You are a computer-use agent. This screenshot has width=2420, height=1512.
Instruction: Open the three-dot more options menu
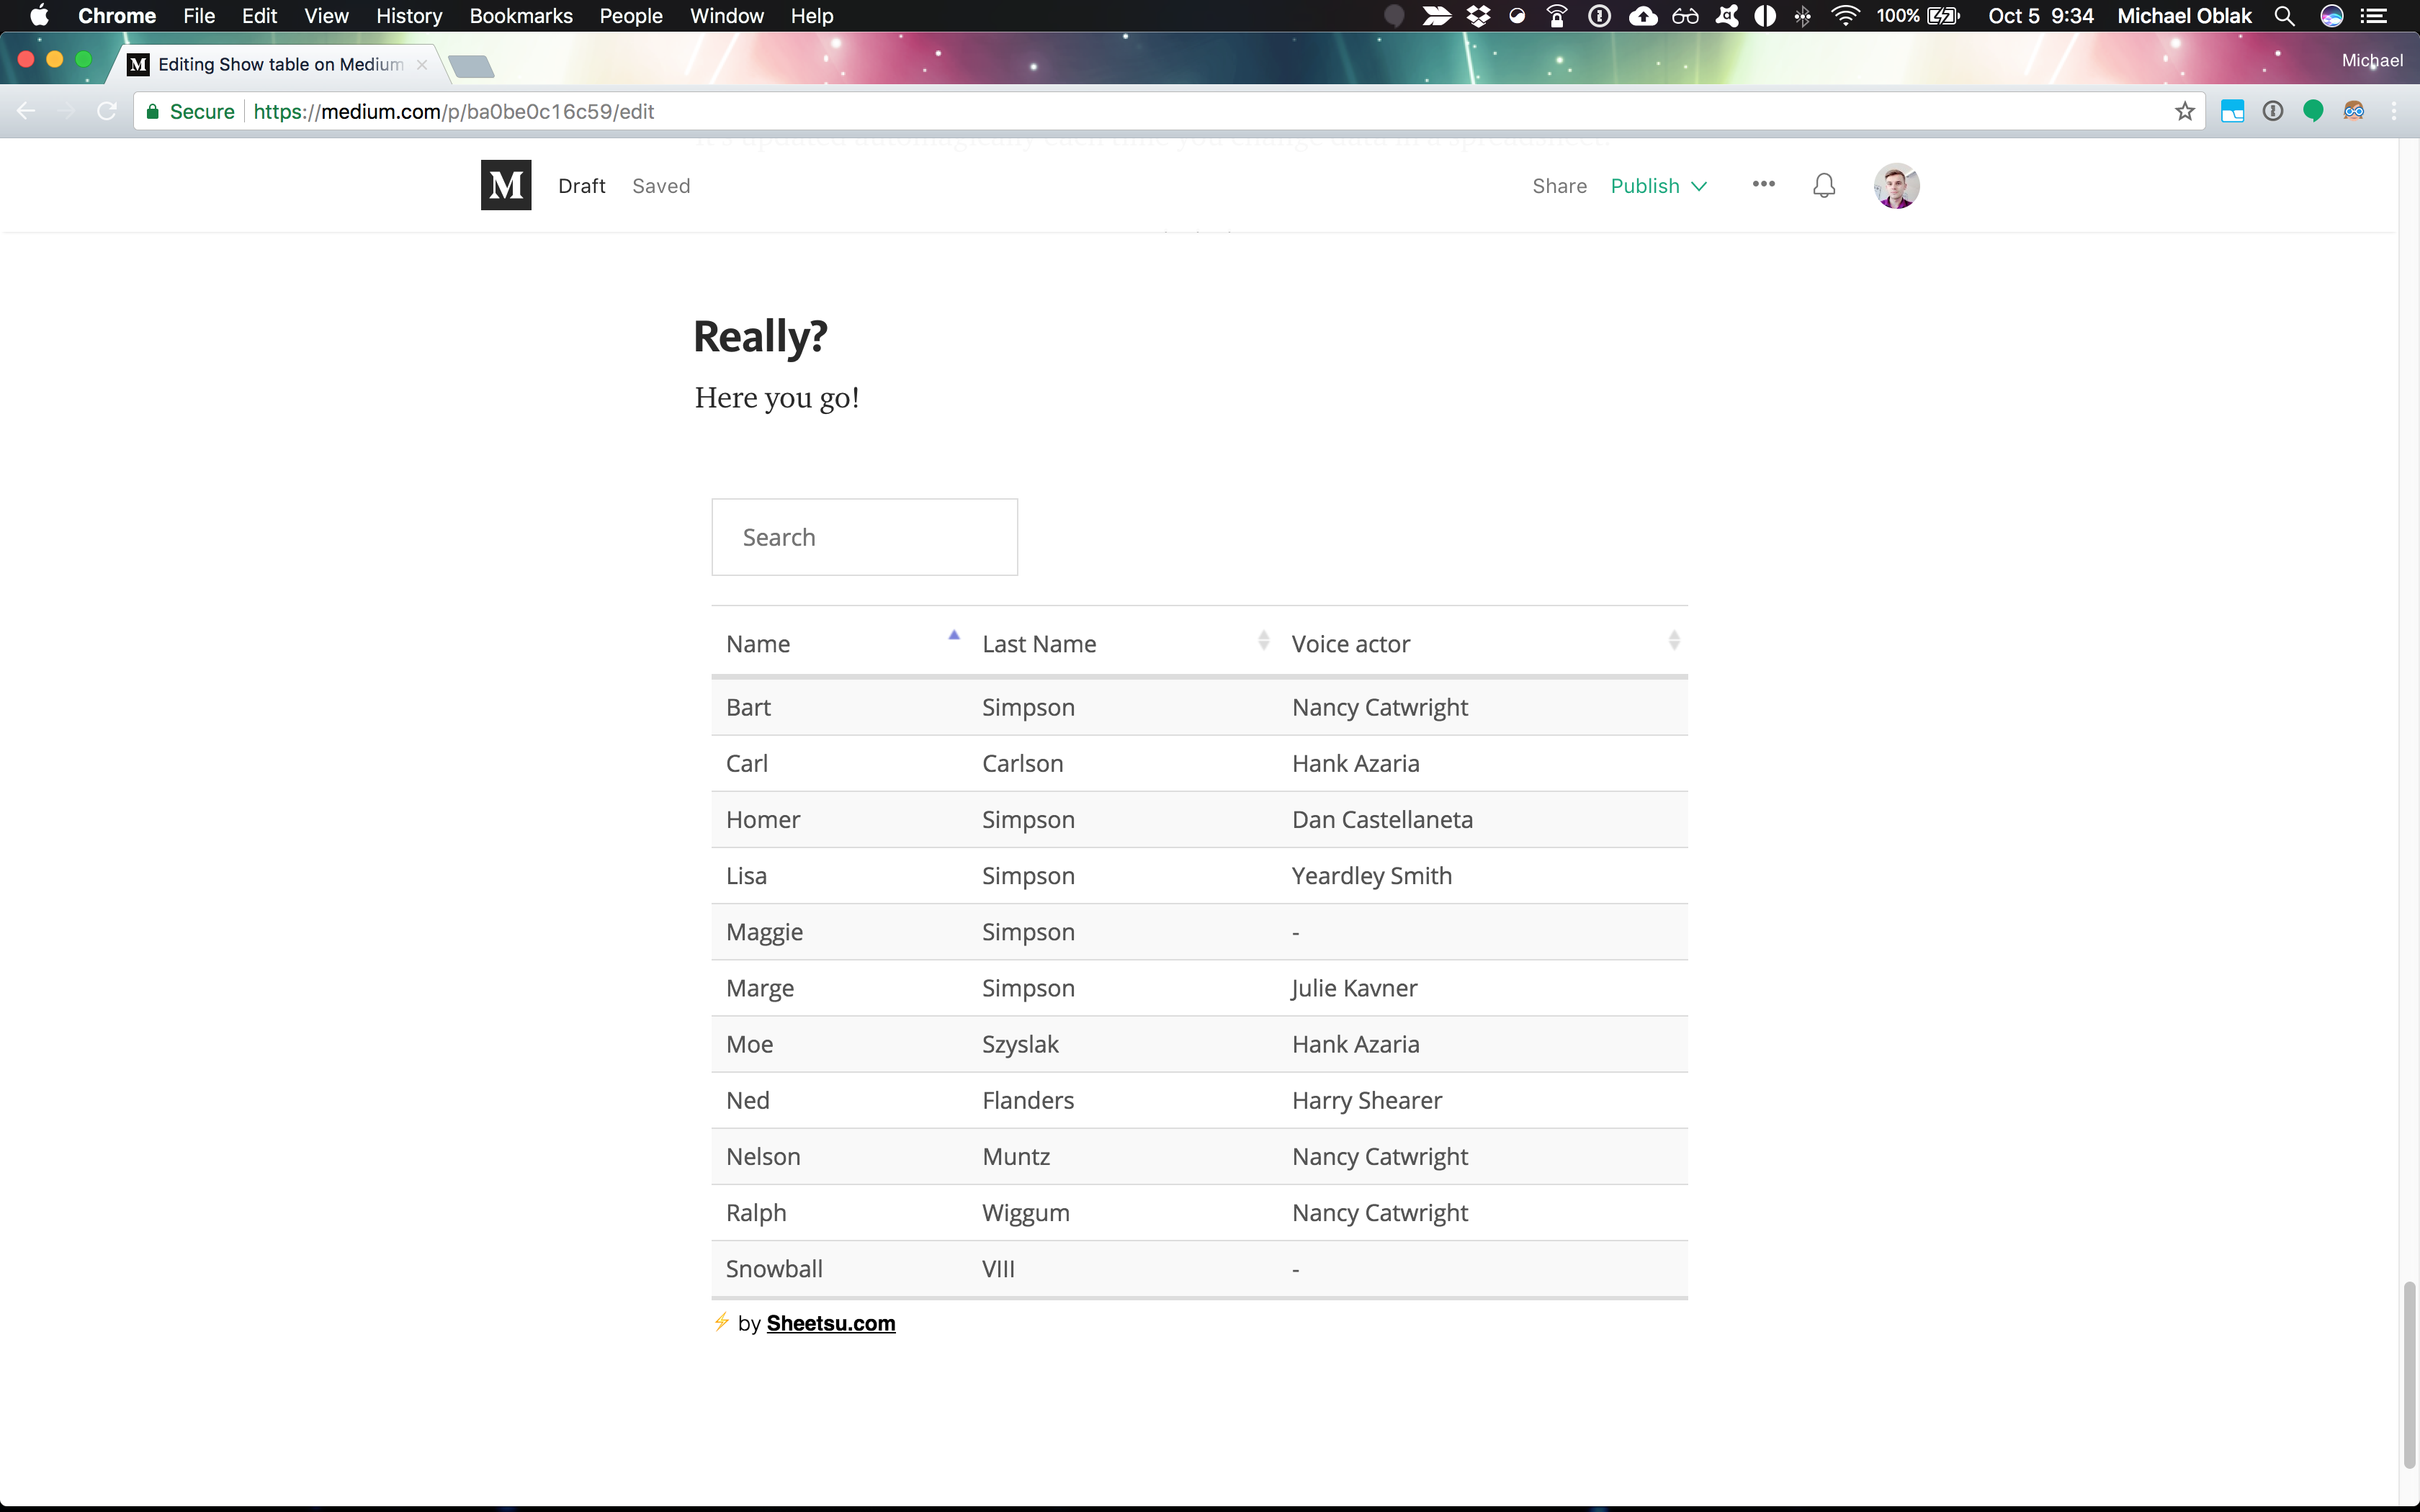click(x=1763, y=184)
